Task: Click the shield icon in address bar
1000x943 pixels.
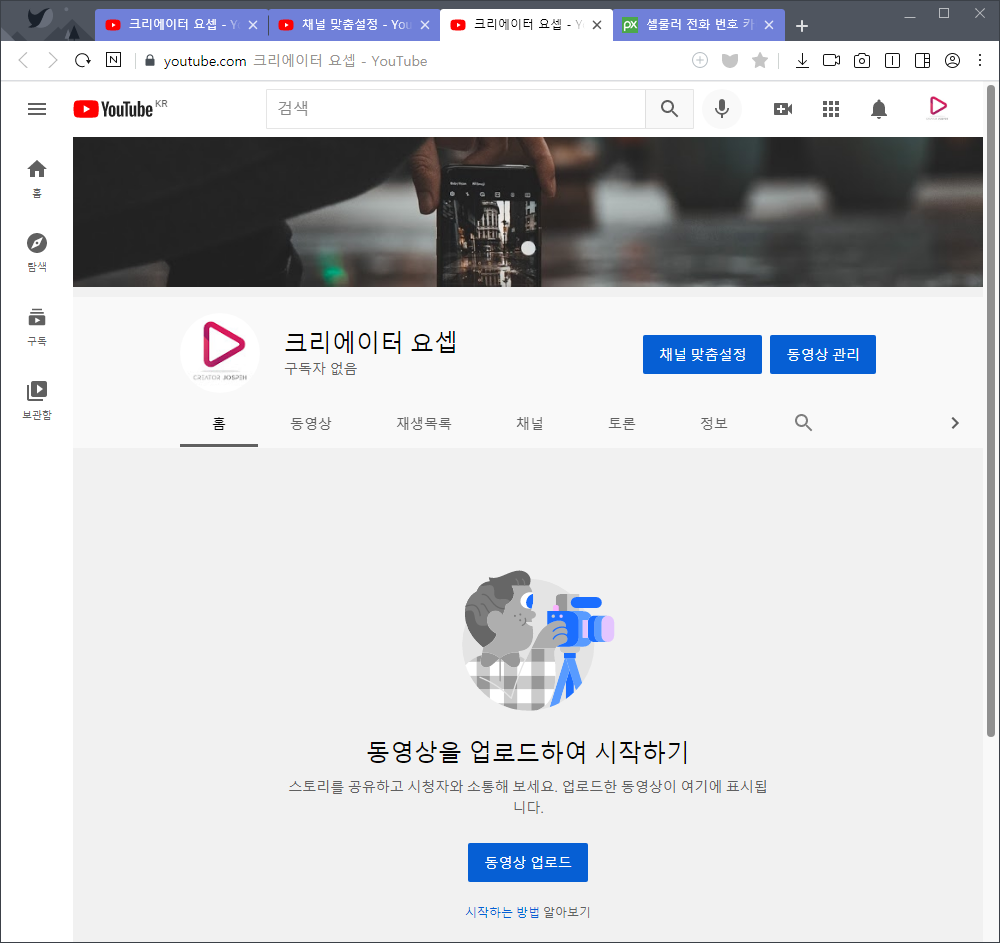Action: 730,61
